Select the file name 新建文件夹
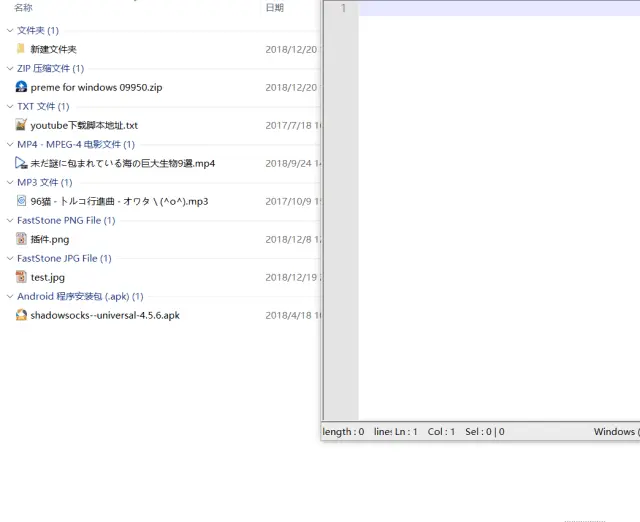Screen dimensions: 640x522 click(x=53, y=49)
